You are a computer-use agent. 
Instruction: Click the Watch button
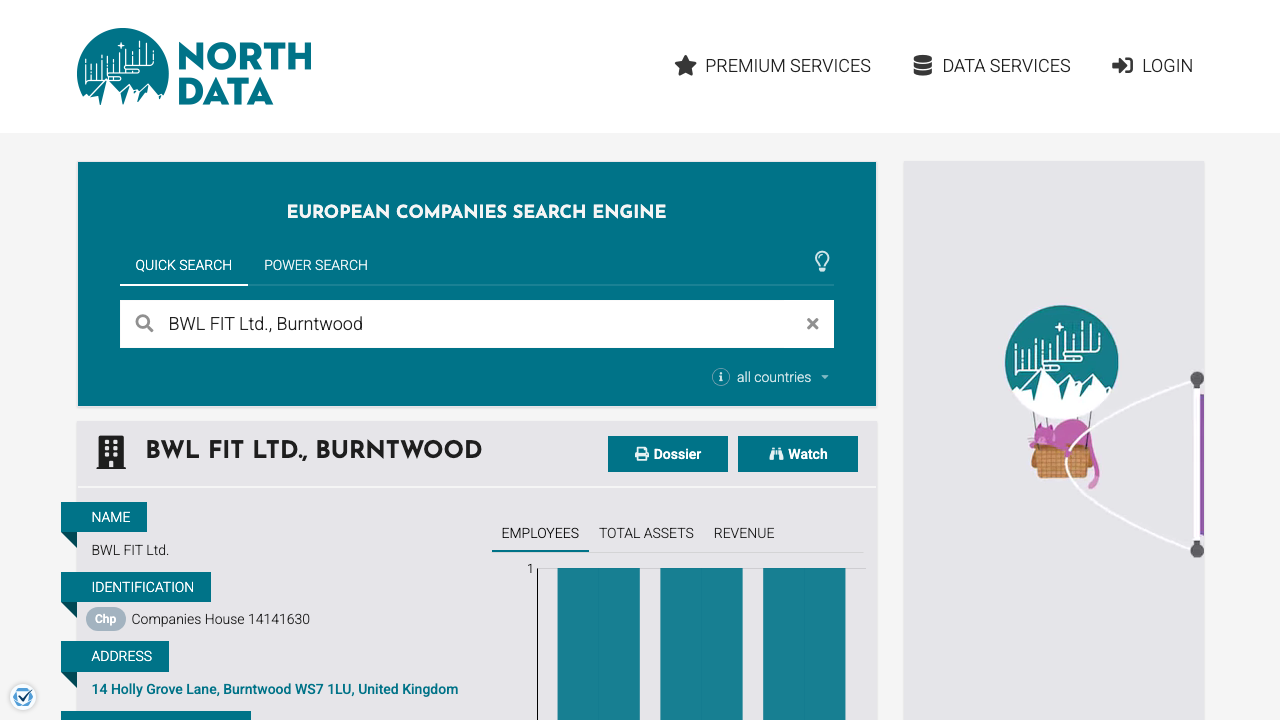(798, 454)
